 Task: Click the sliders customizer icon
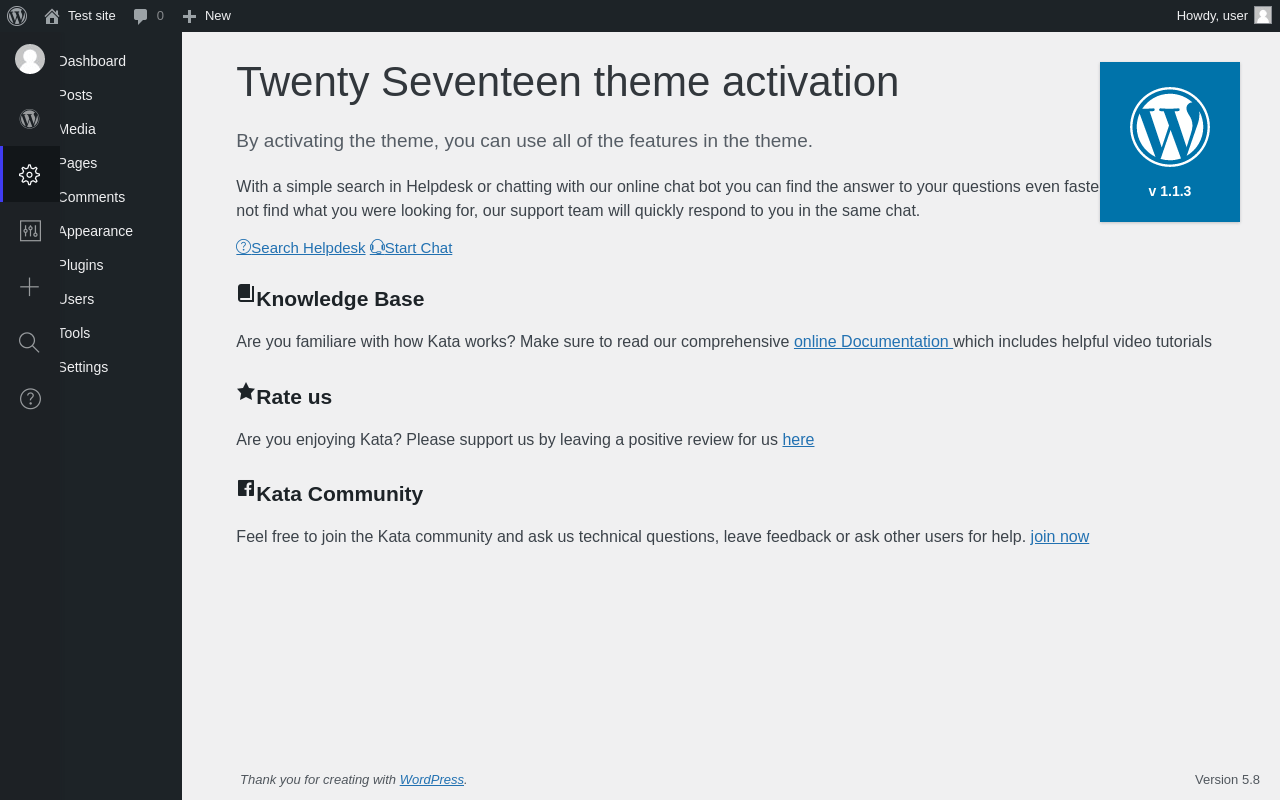point(30,231)
